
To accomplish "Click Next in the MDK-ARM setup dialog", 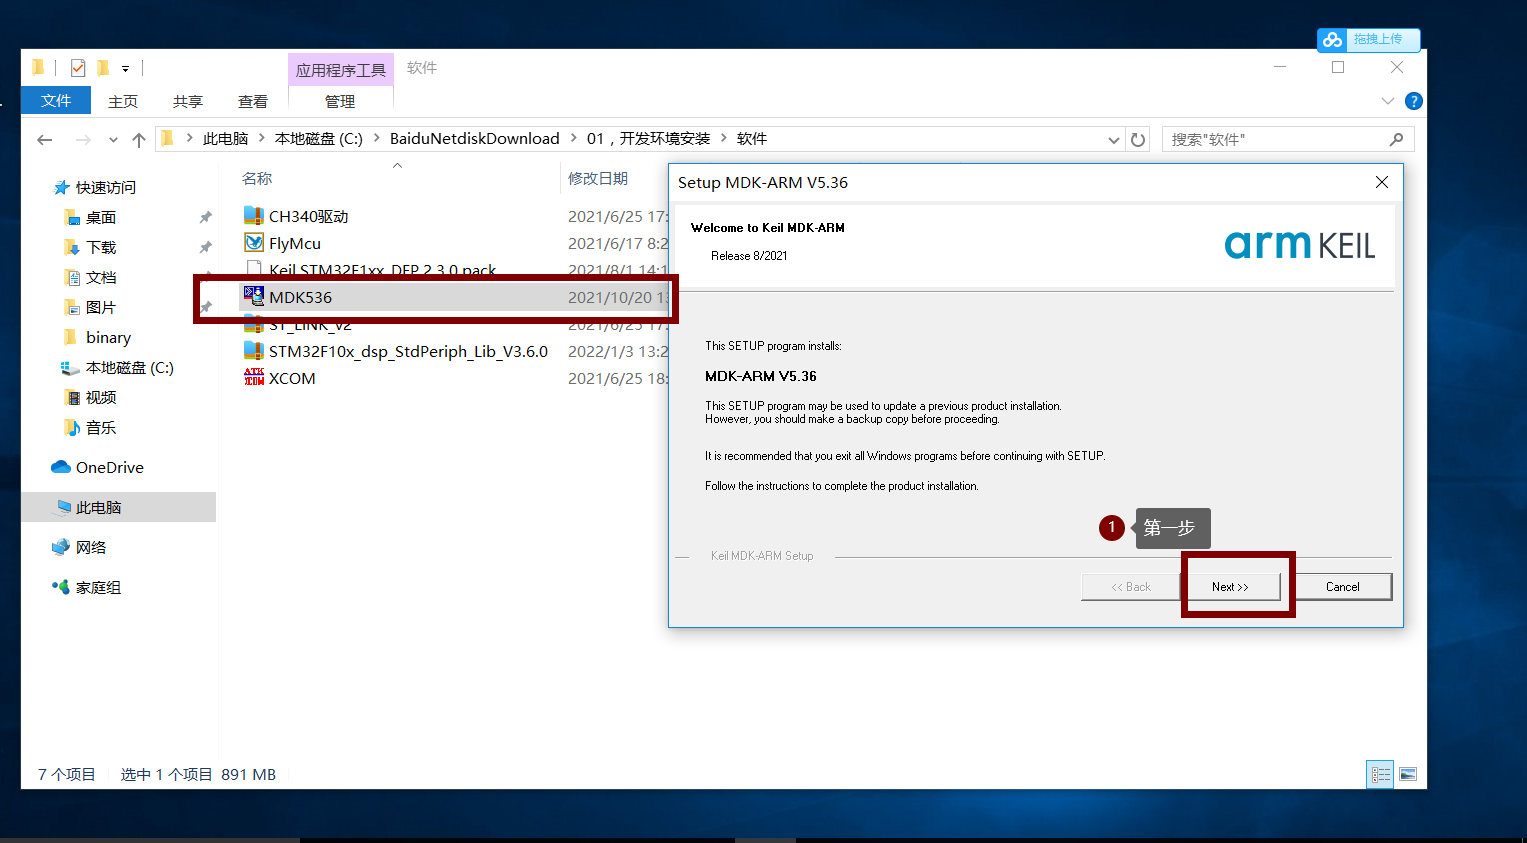I will tap(1230, 587).
